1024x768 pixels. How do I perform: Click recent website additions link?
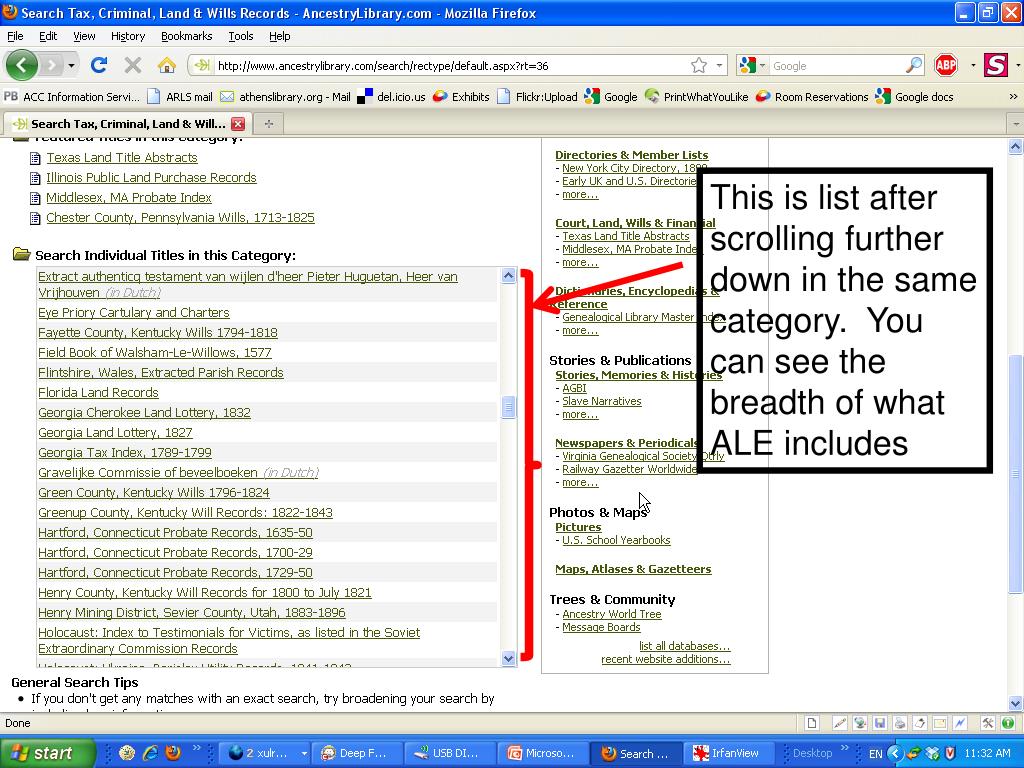(x=665, y=659)
